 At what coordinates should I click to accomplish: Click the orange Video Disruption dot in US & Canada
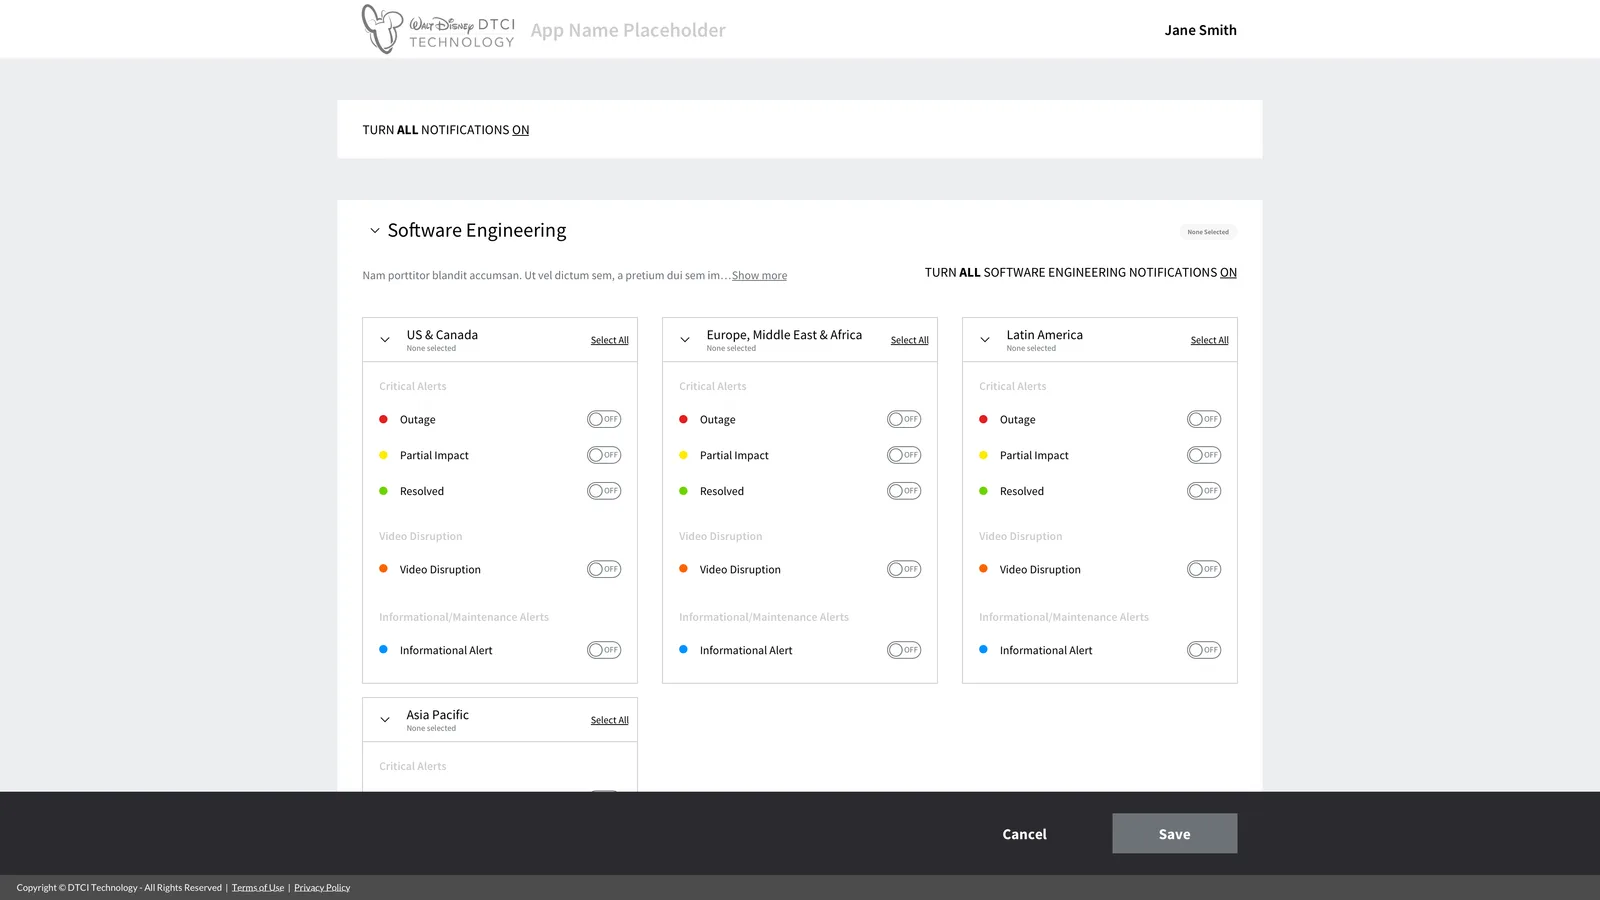click(383, 569)
